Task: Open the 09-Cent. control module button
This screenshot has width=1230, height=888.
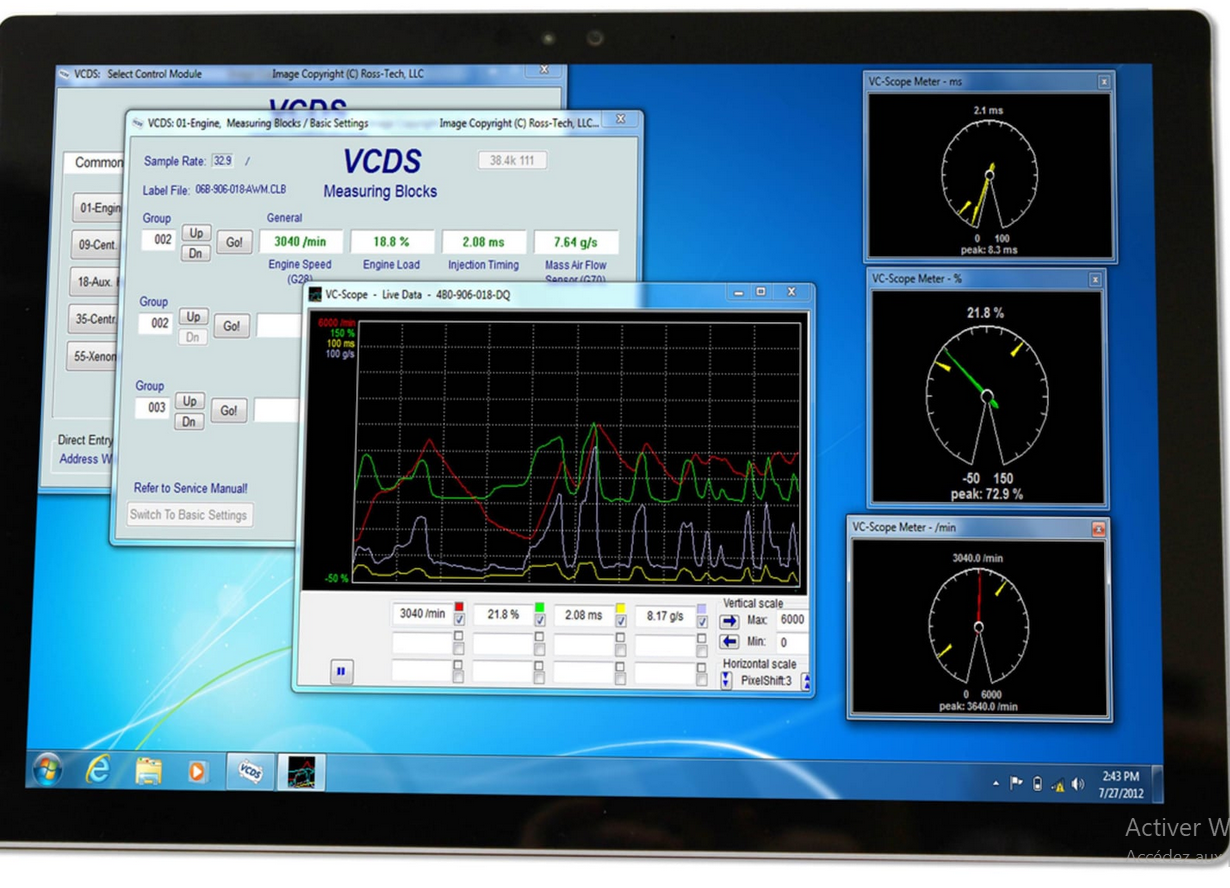Action: [97, 244]
